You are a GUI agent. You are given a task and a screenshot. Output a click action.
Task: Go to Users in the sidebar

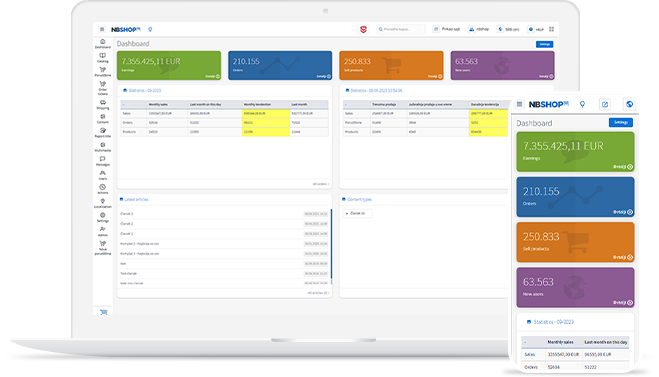pyautogui.click(x=103, y=175)
